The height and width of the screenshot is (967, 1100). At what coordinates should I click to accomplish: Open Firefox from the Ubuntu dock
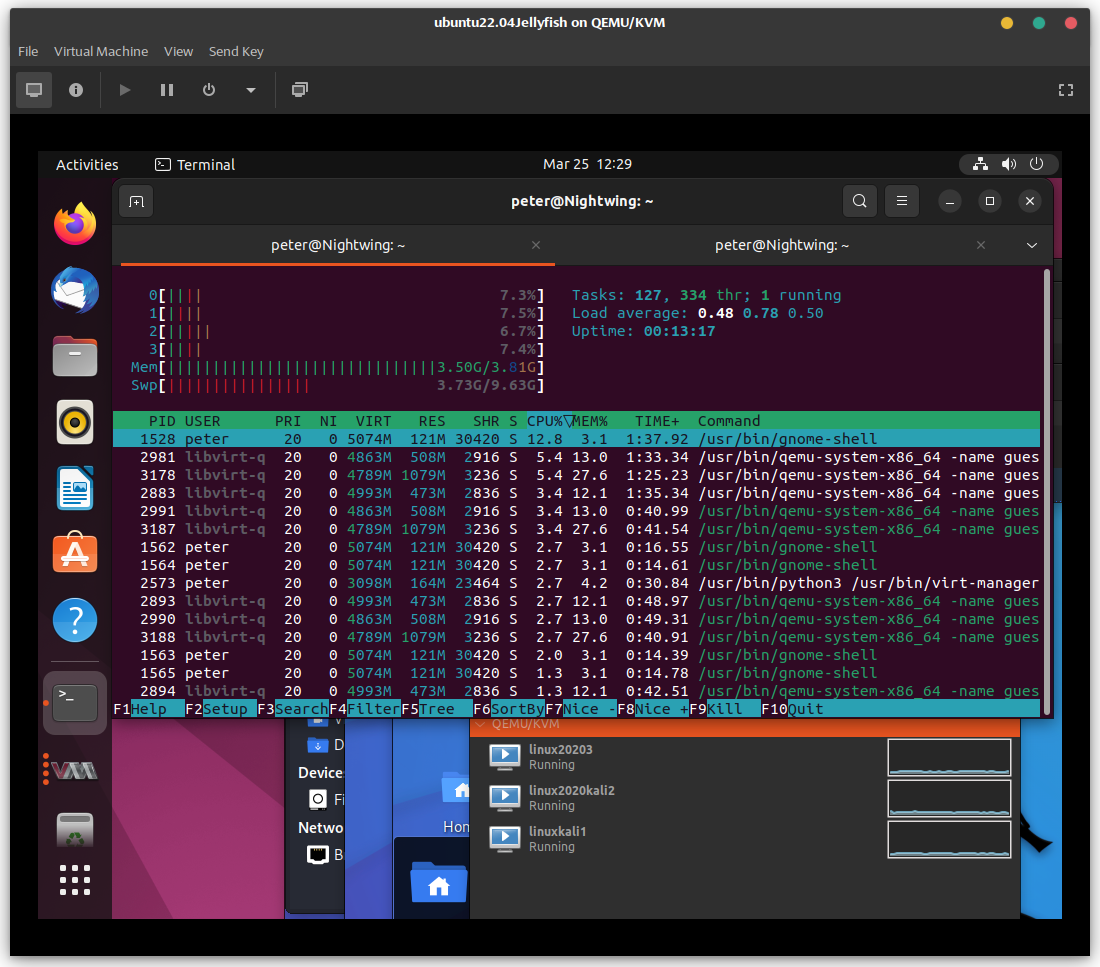(x=75, y=224)
